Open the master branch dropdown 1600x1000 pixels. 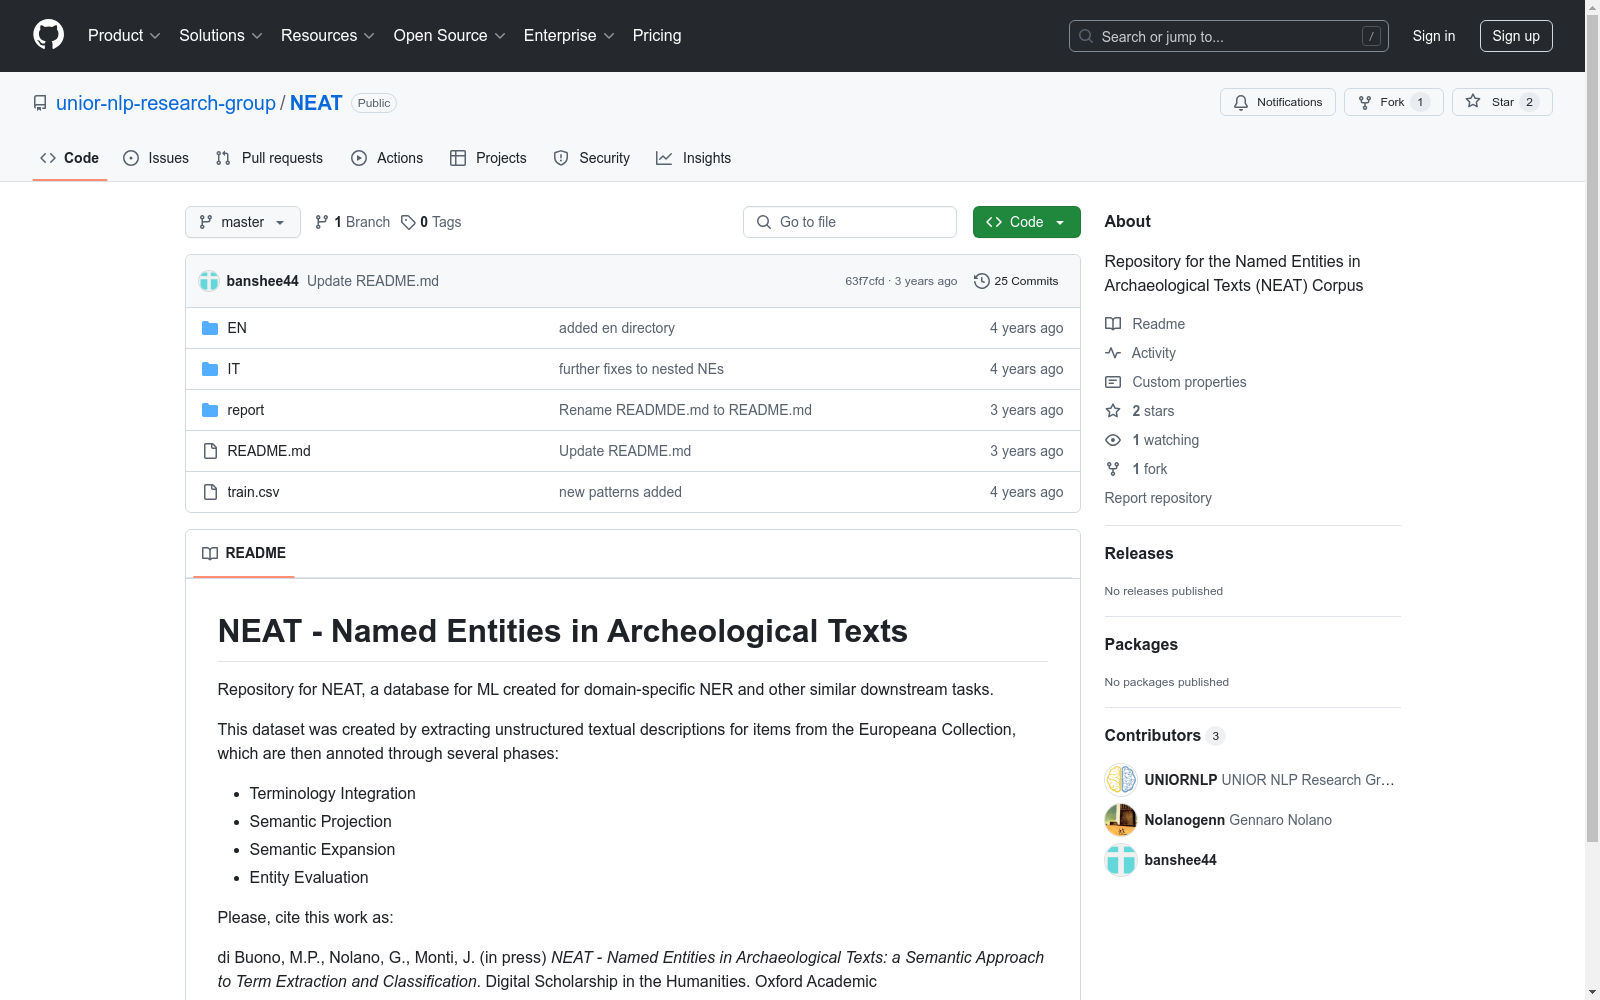tap(243, 222)
